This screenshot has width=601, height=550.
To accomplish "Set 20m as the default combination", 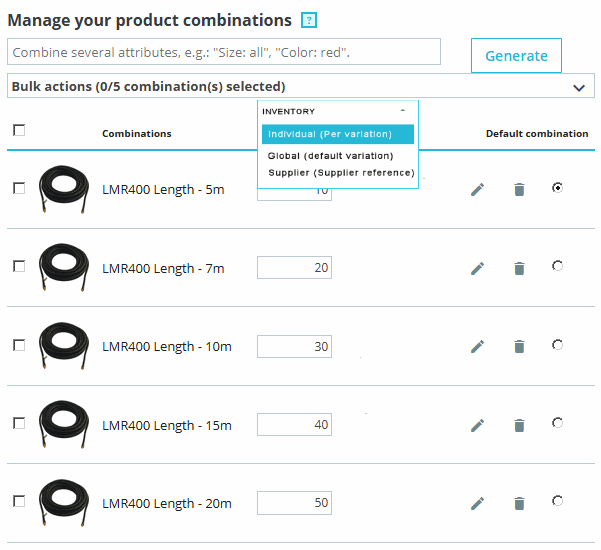I will (557, 501).
